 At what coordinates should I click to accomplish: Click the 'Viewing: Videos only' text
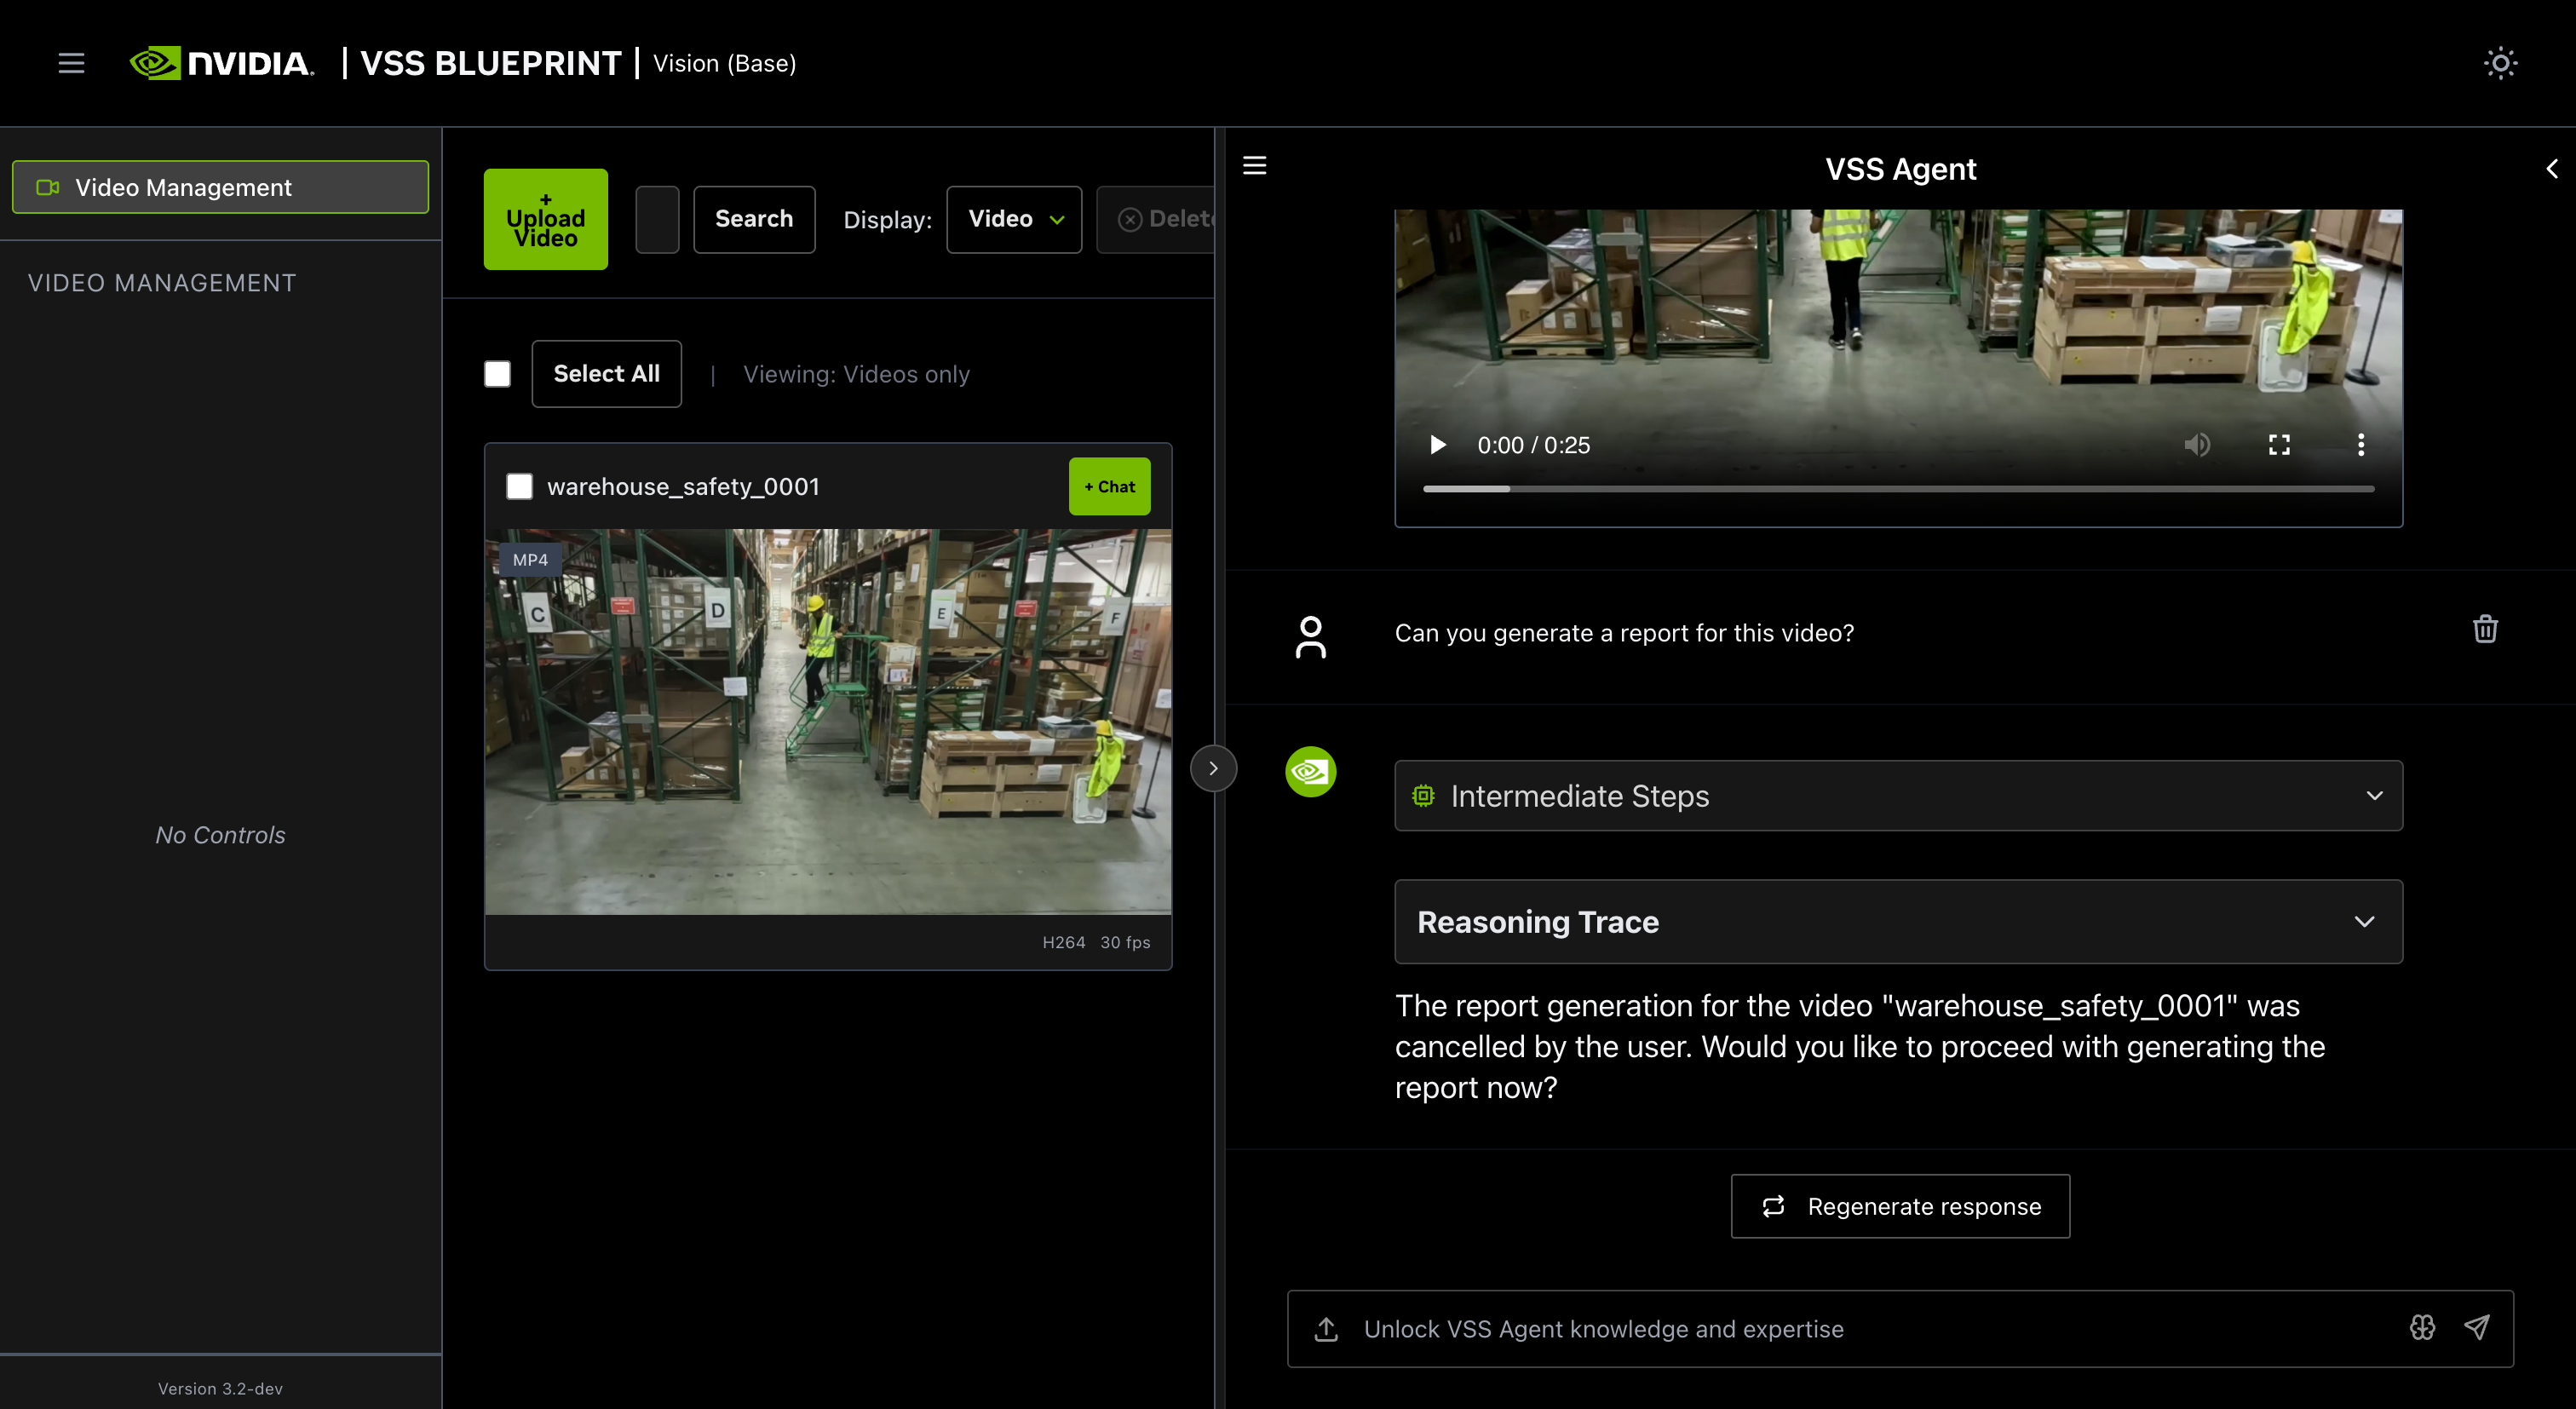856,374
